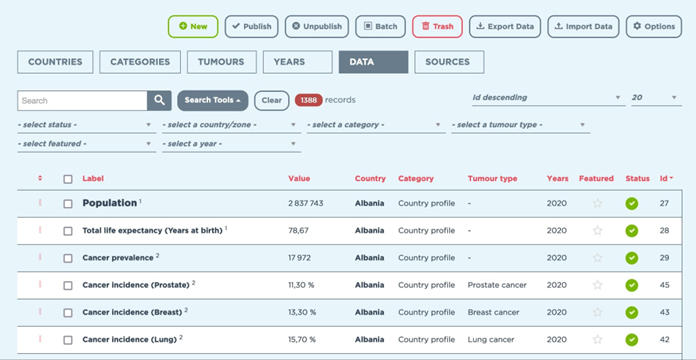Image resolution: width=696 pixels, height=360 pixels.
Task: Sort table by Label column header
Action: pos(93,179)
